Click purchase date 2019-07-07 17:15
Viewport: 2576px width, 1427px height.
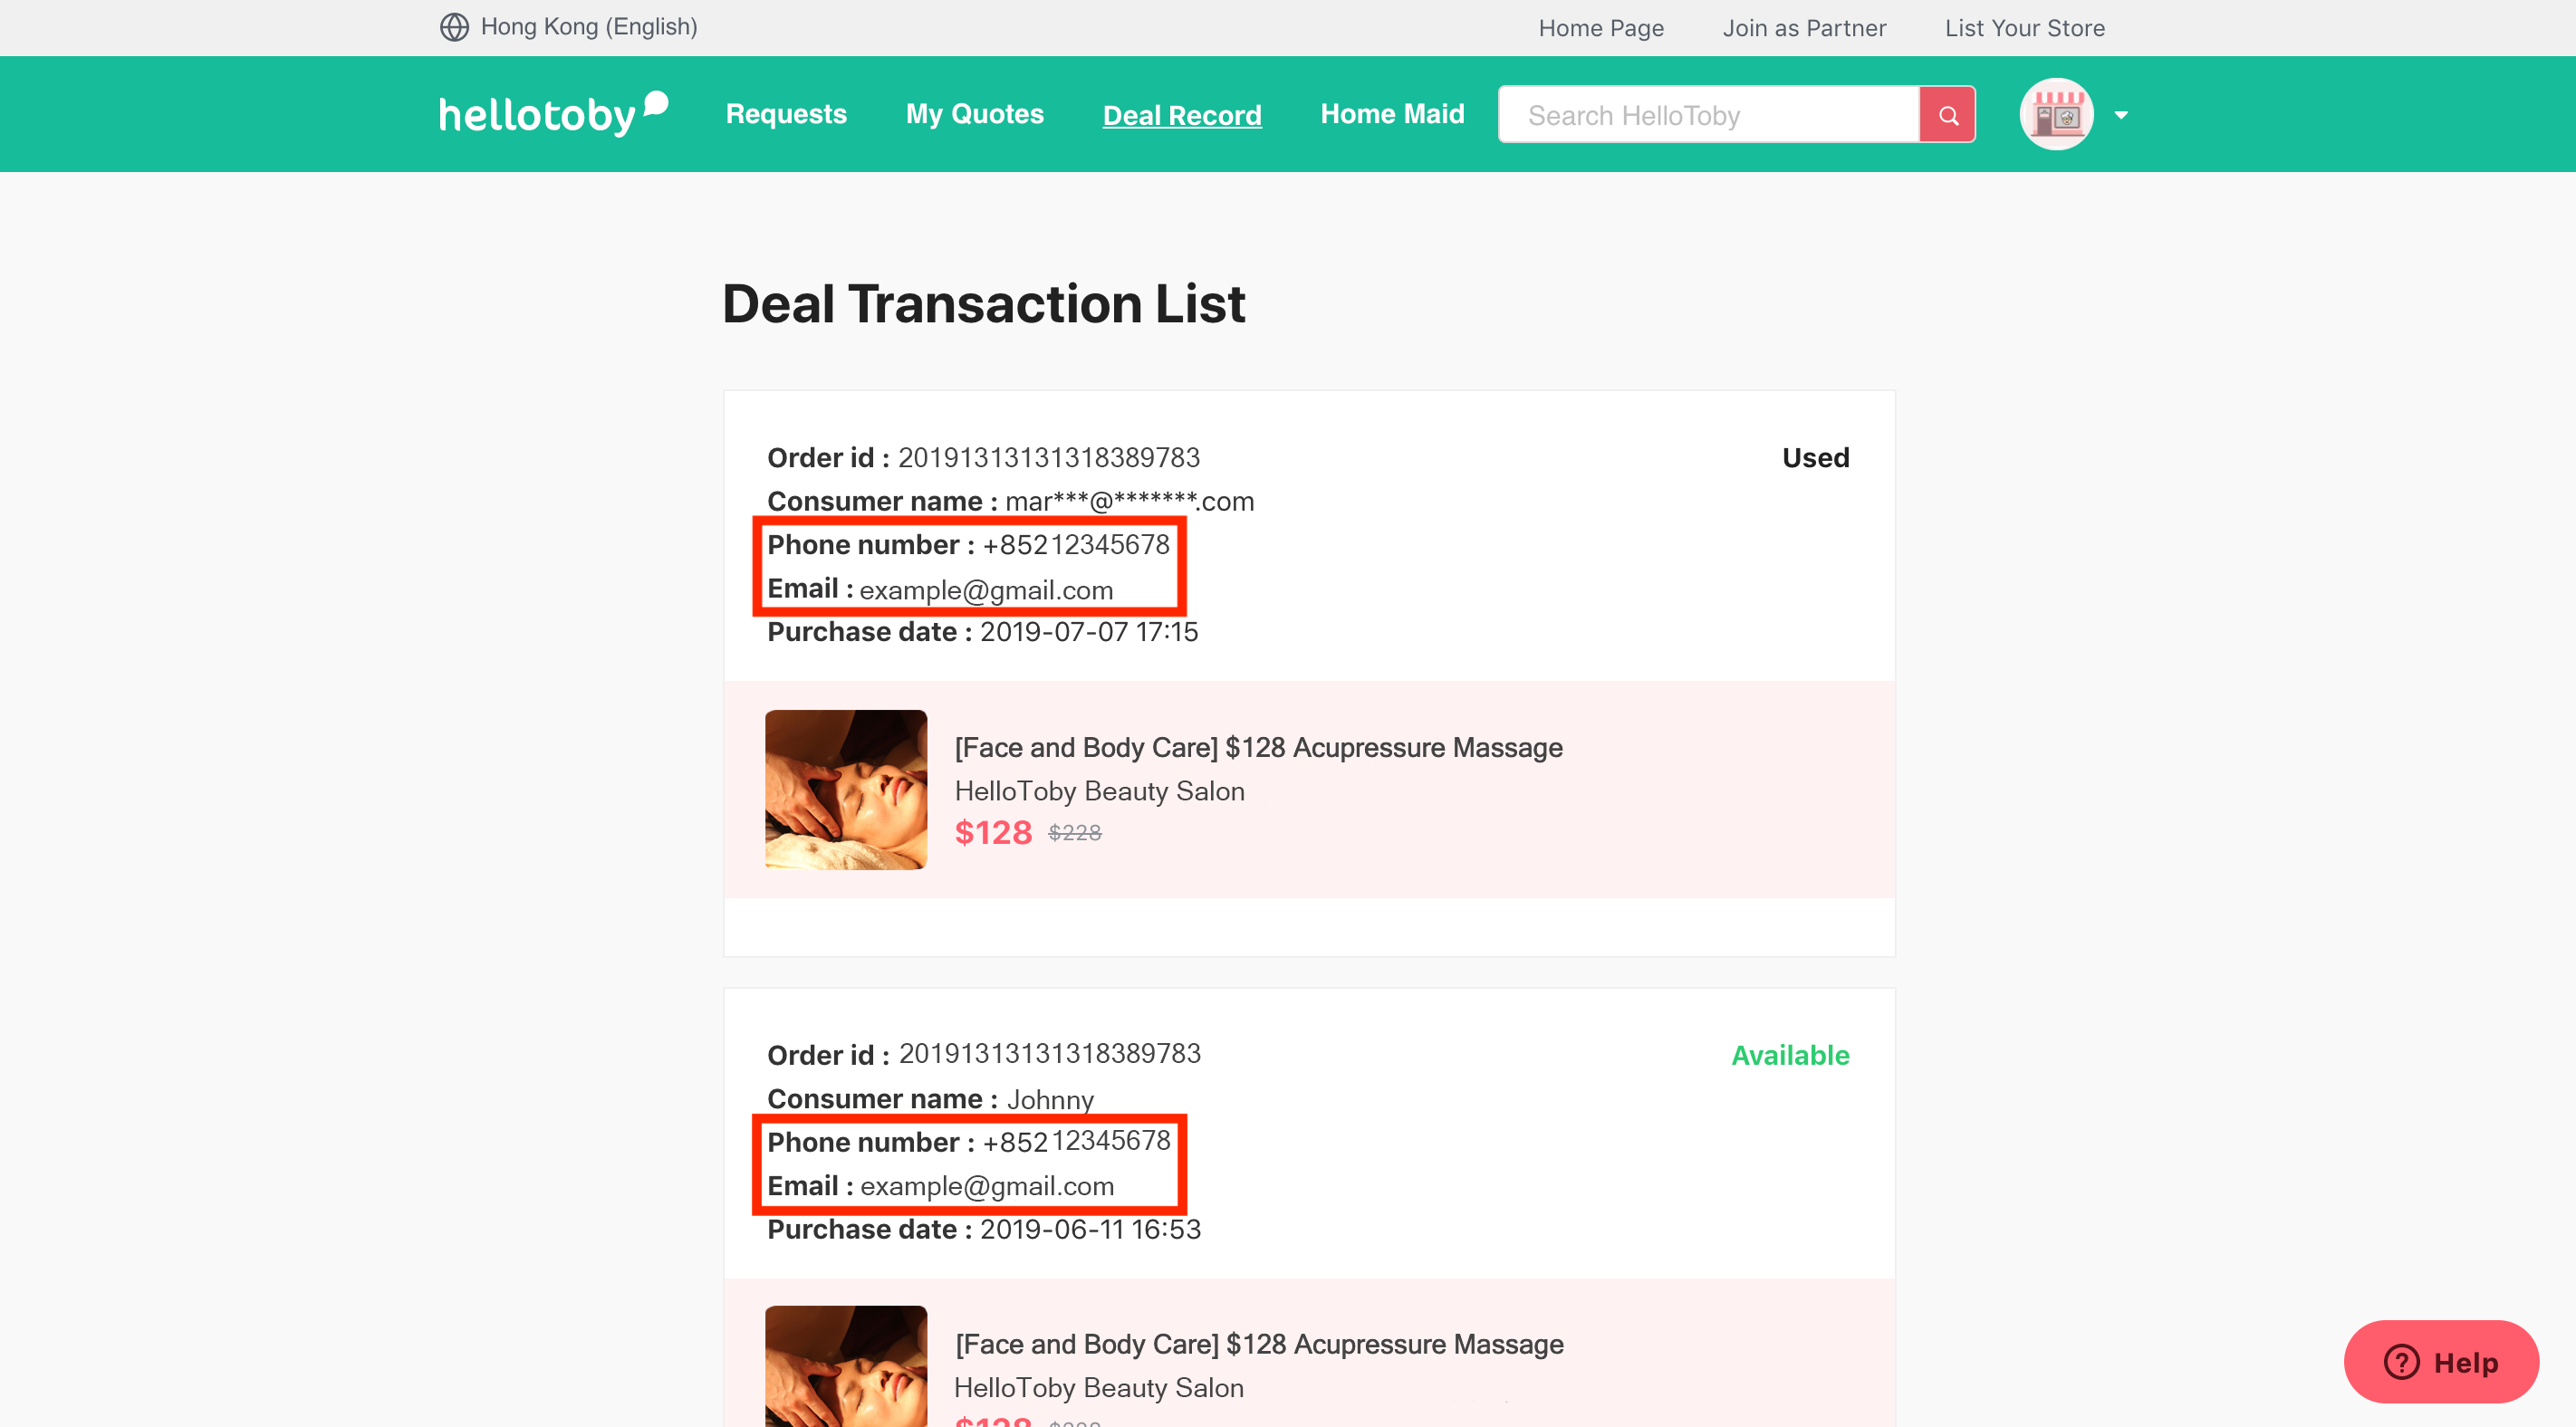tap(1088, 632)
